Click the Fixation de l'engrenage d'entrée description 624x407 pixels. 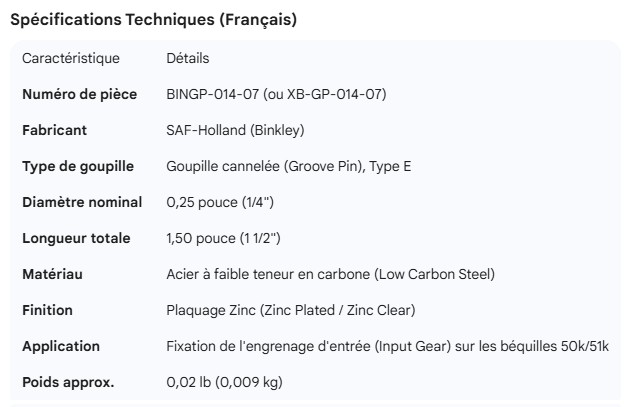pyautogui.click(x=388, y=346)
